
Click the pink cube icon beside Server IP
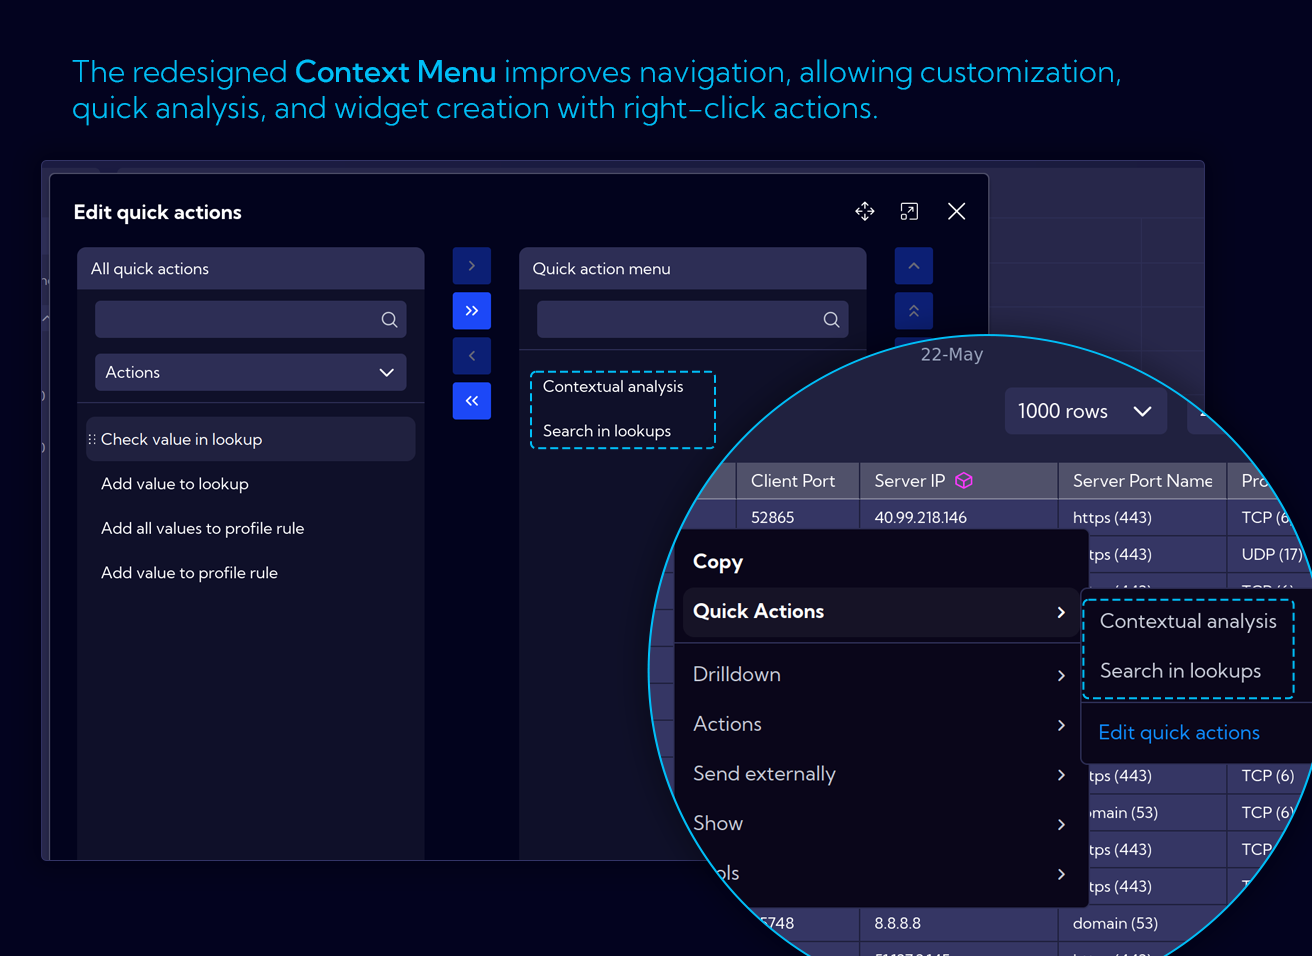coord(964,481)
